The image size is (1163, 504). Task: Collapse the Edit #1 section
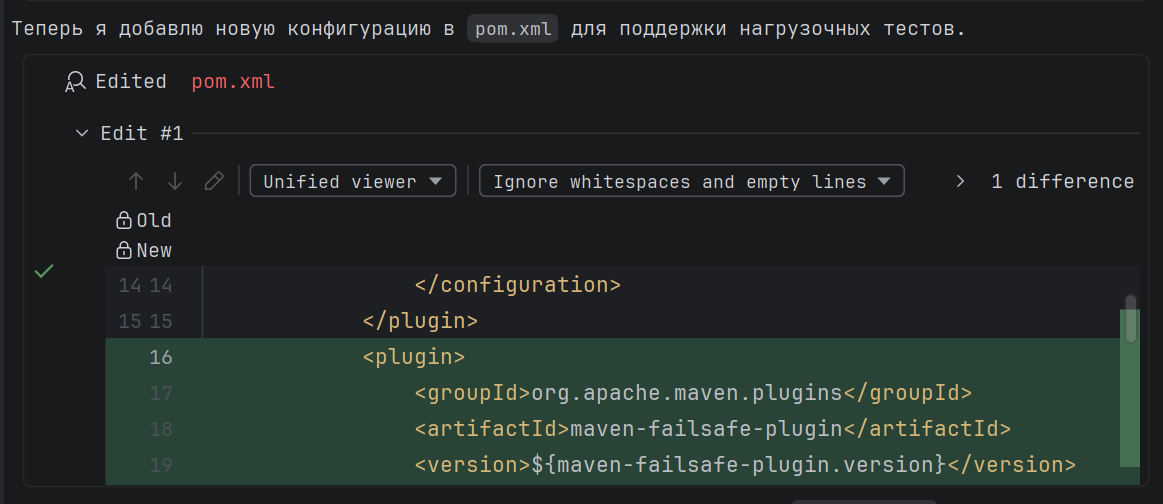(x=82, y=133)
